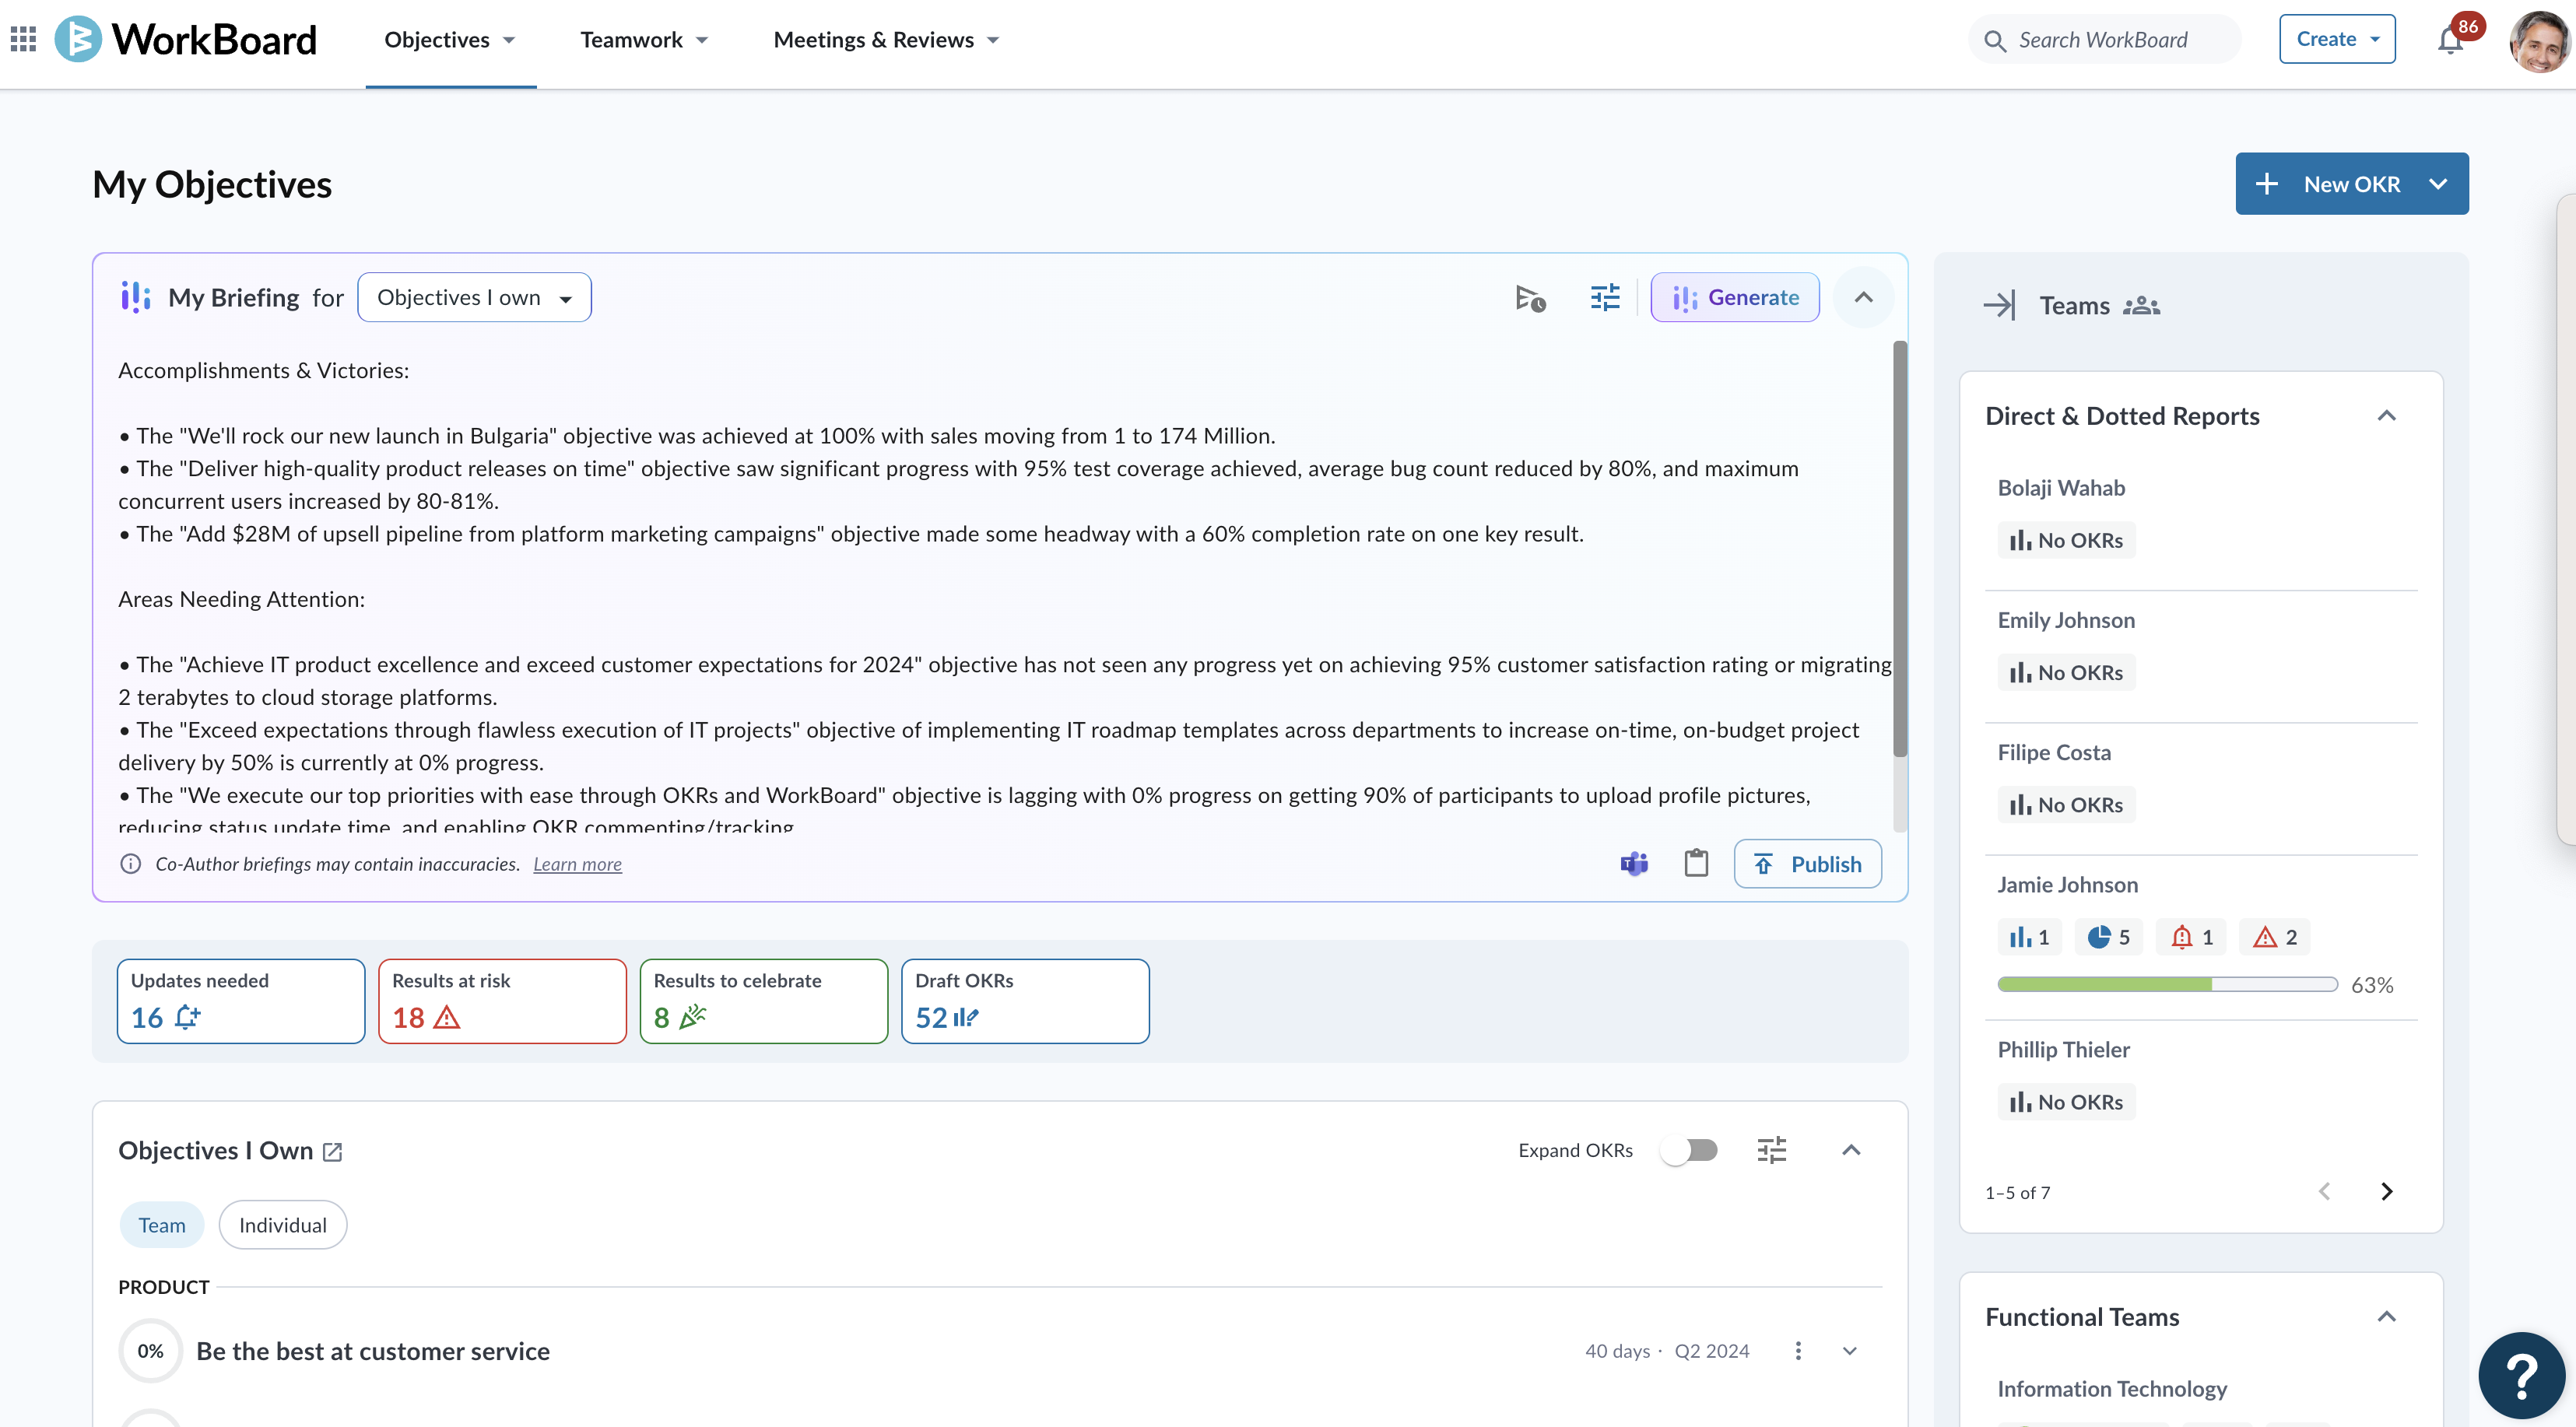Select the Individual filter pill
Image resolution: width=2576 pixels, height=1427 pixels.
[x=282, y=1225]
